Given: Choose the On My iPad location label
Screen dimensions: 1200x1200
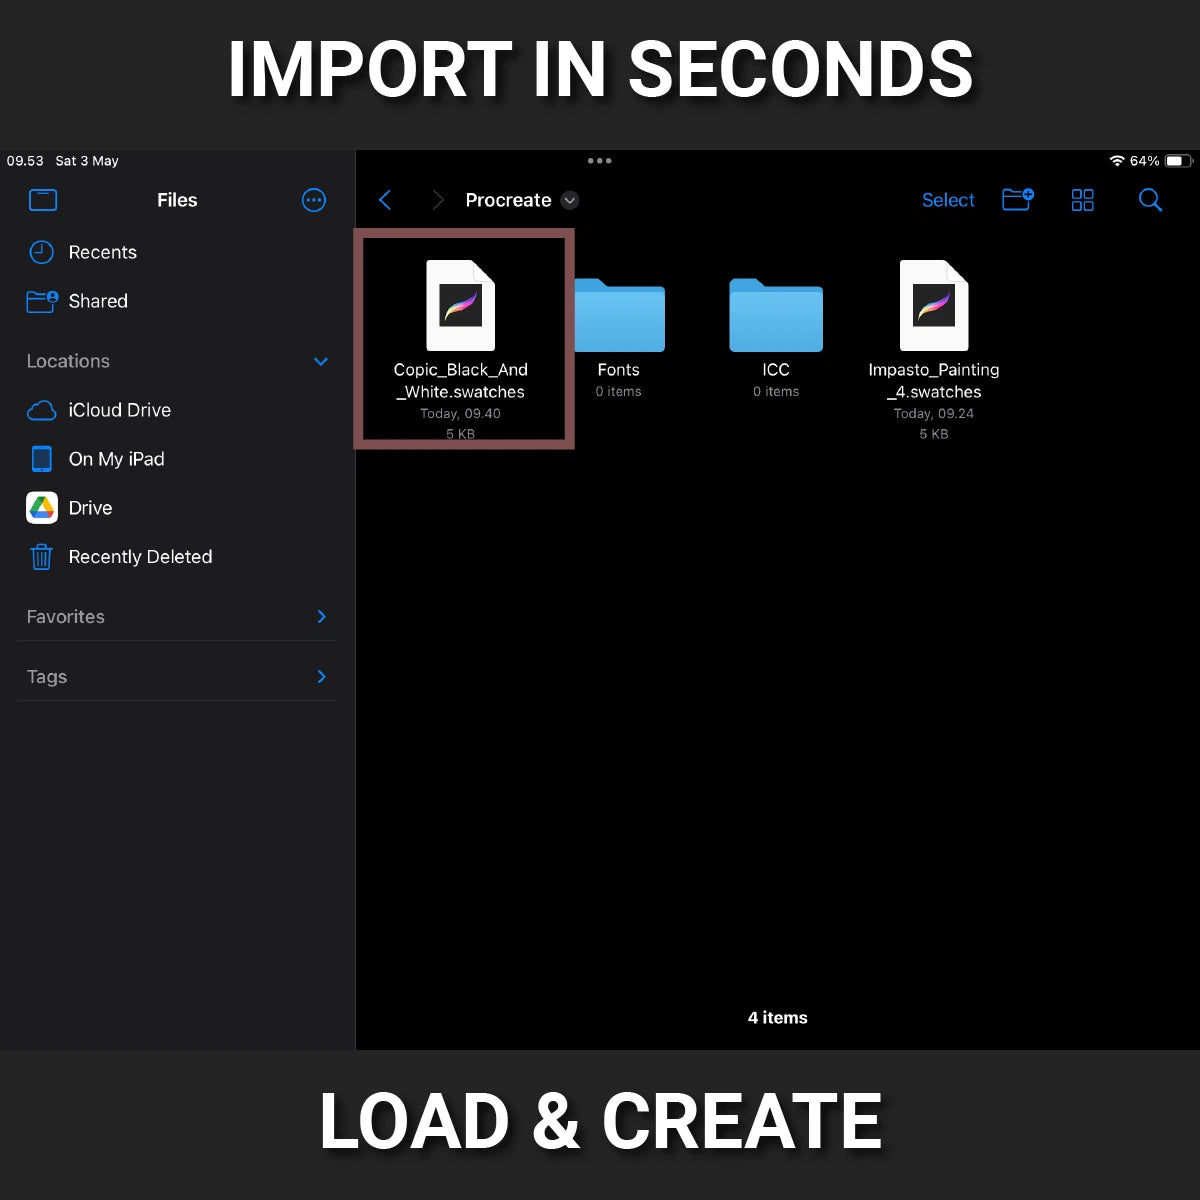Looking at the screenshot, I should [x=117, y=459].
